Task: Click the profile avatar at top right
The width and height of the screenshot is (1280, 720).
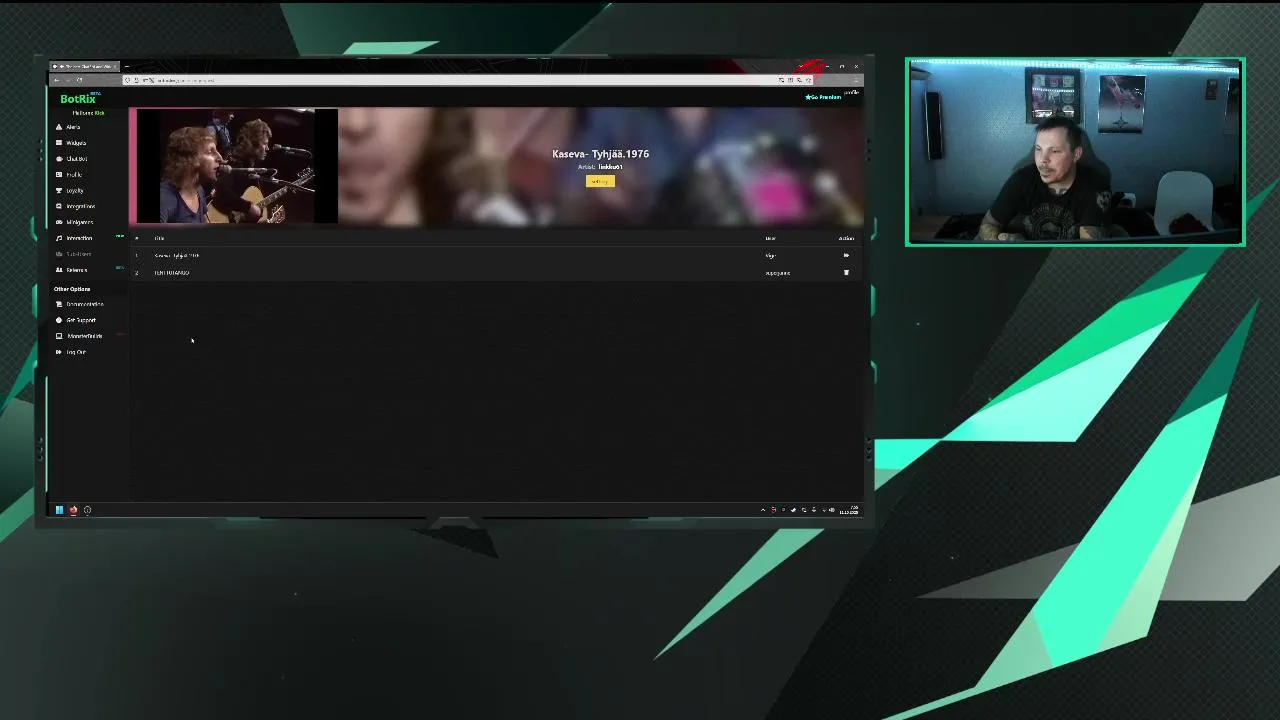Action: tap(852, 93)
